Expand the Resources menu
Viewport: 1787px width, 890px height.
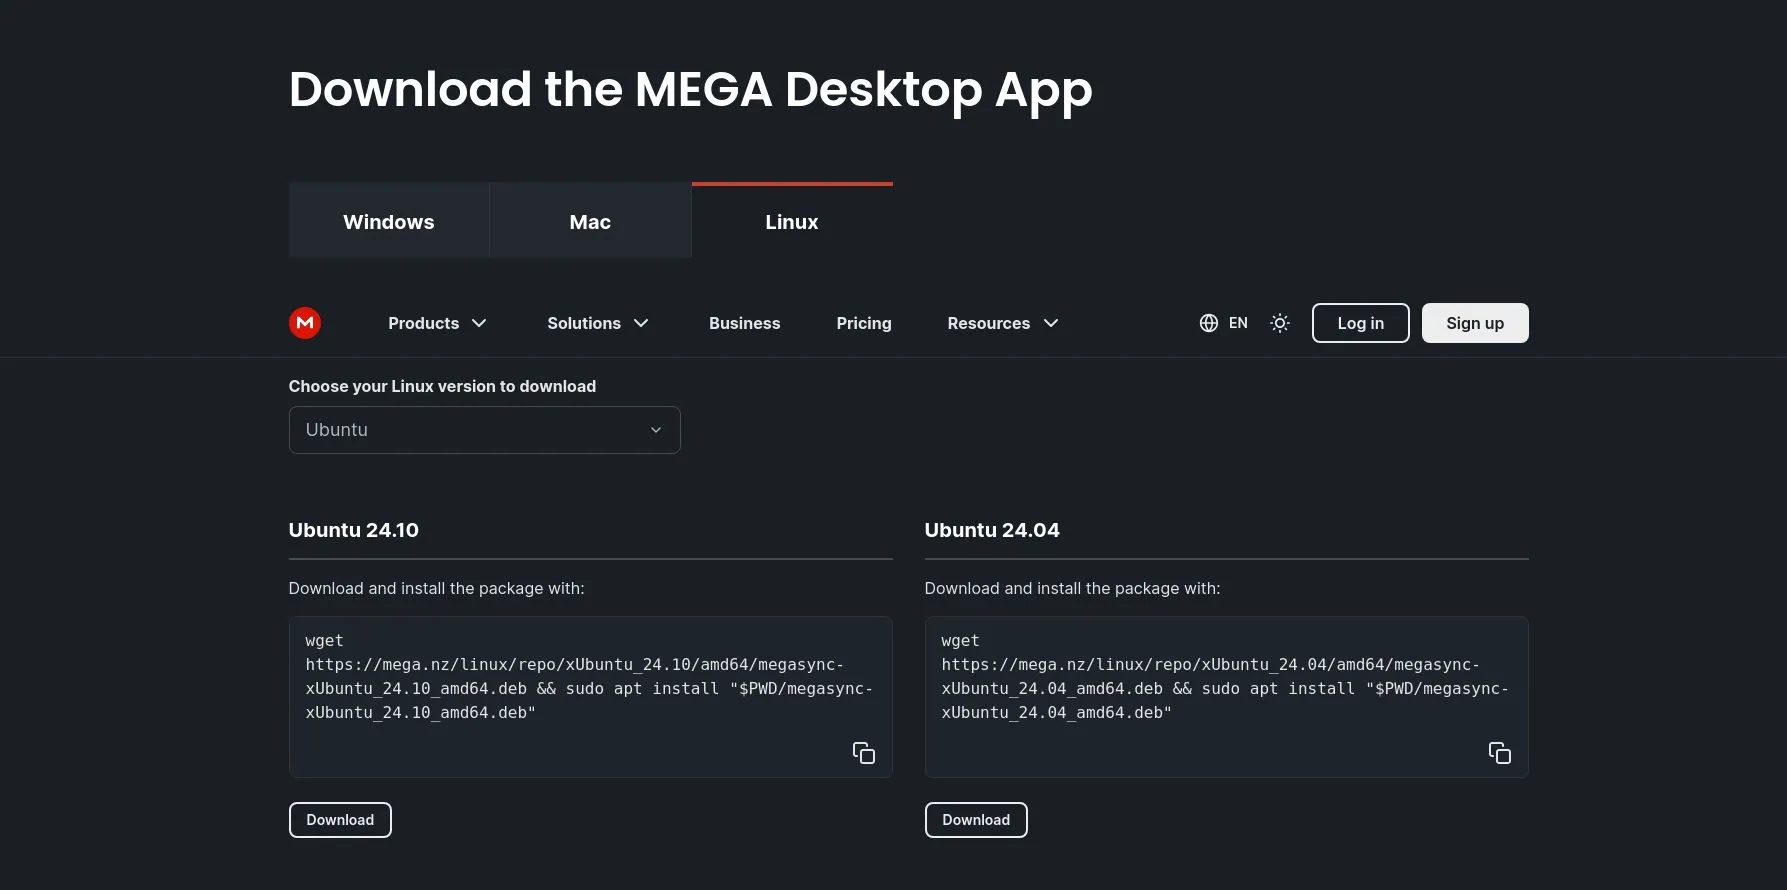click(x=1003, y=323)
